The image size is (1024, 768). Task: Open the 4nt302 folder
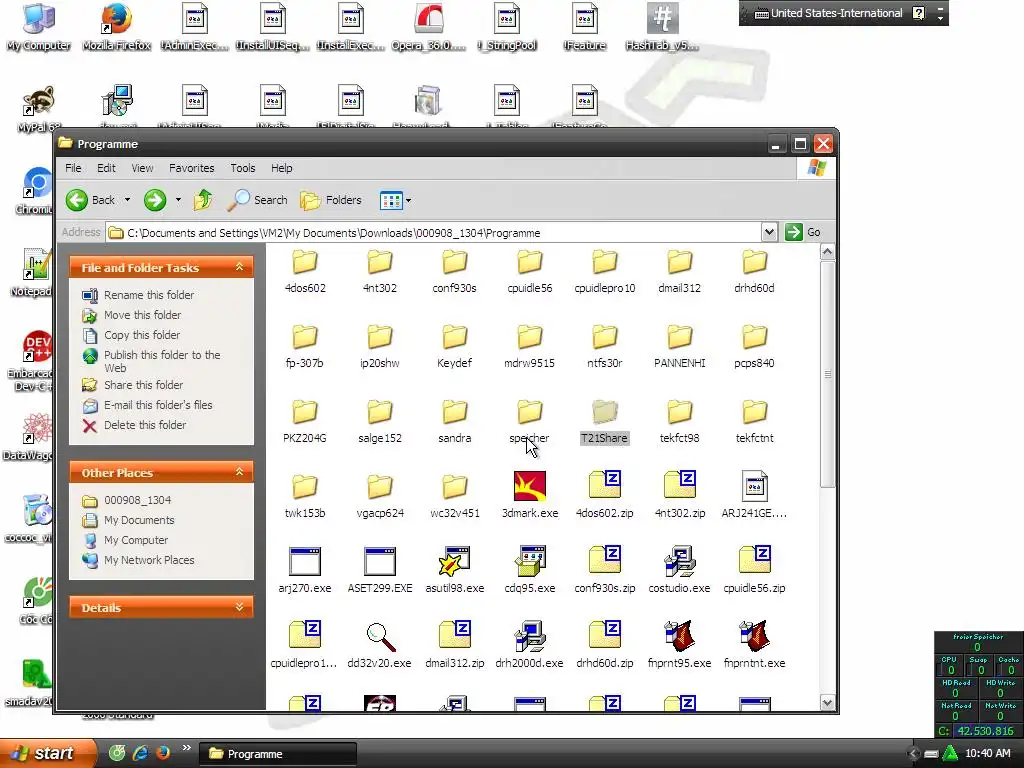379,272
